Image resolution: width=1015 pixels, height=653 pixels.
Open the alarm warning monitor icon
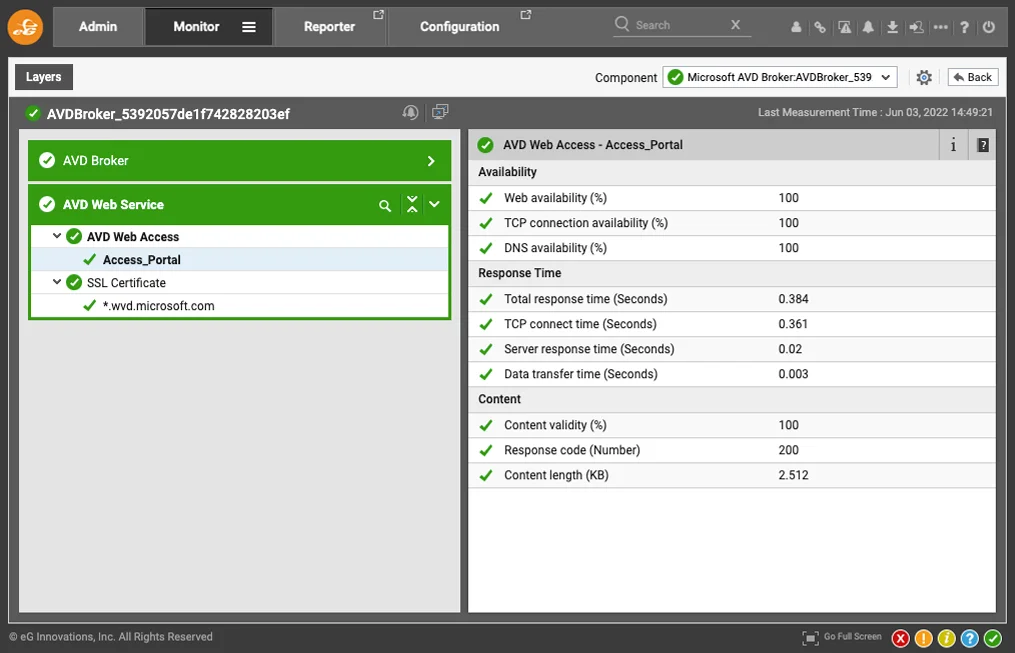click(x=844, y=27)
